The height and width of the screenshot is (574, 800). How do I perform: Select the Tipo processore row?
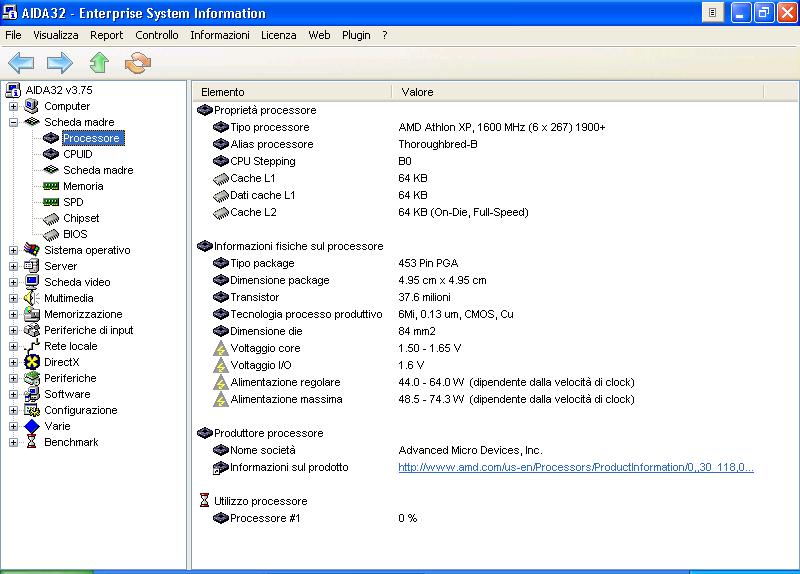tap(409, 127)
